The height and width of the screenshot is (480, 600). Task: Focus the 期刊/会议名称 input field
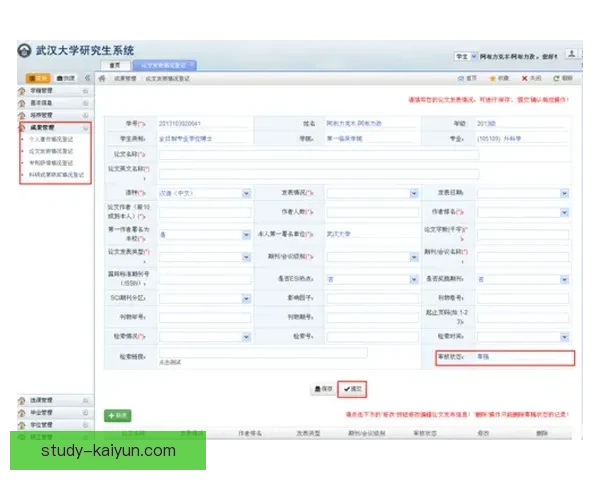(x=523, y=257)
